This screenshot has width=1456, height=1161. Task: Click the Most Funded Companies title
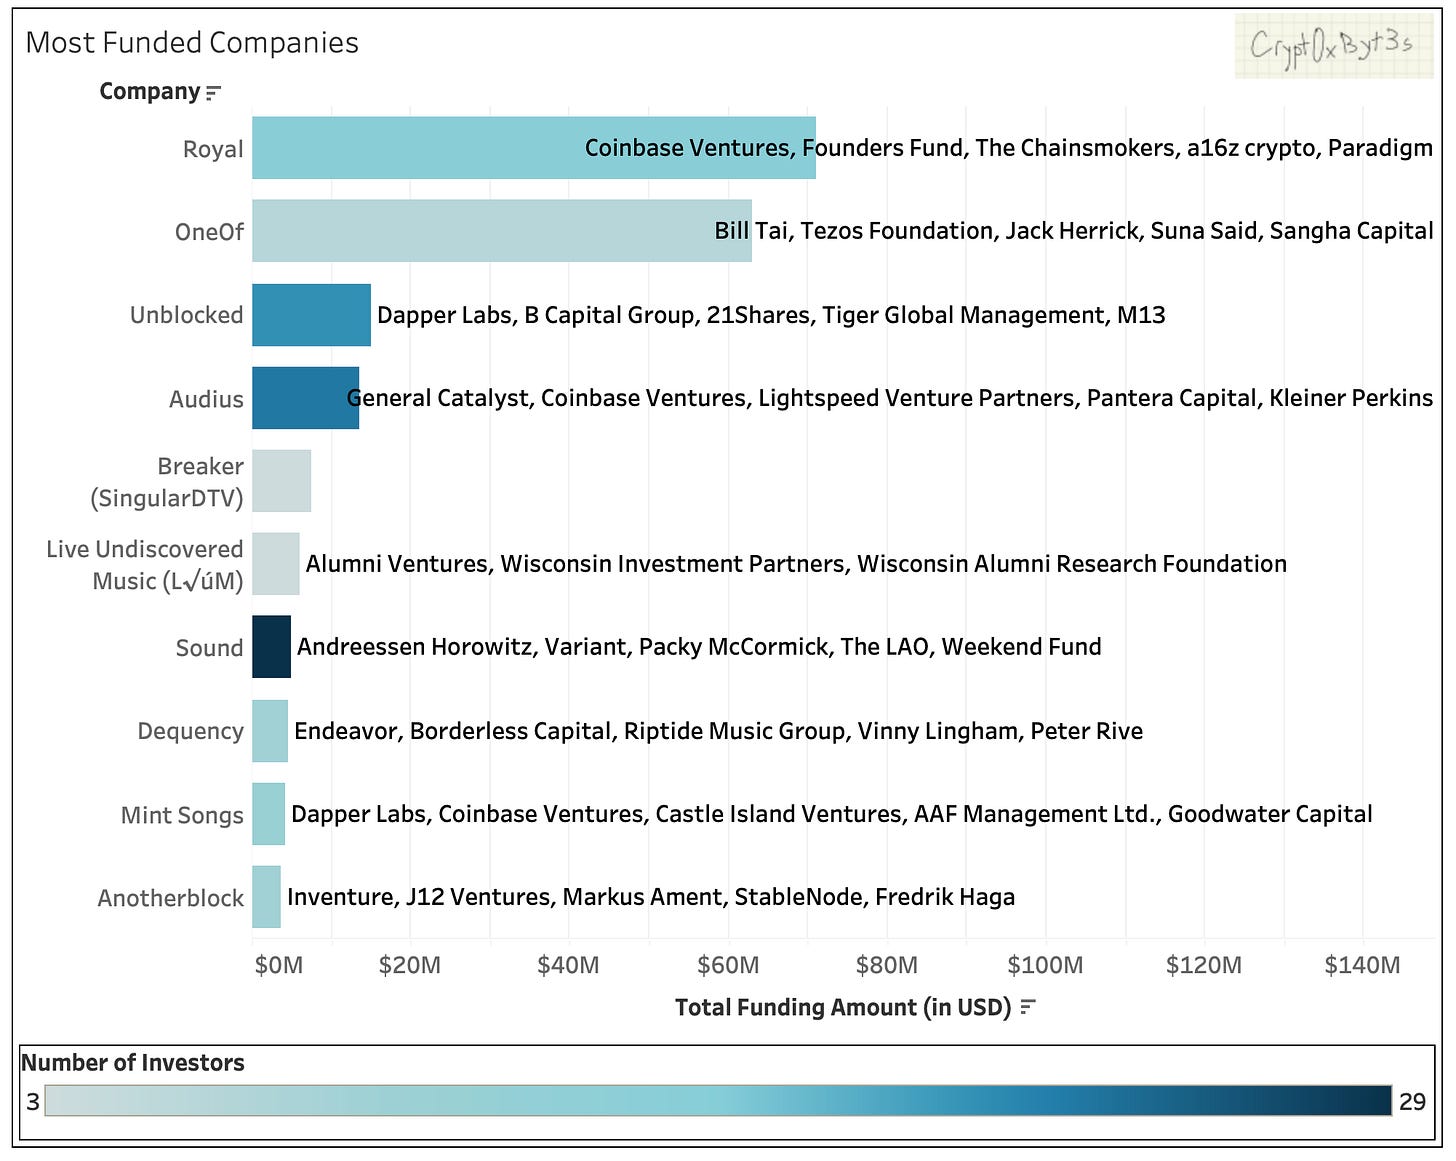pos(192,43)
